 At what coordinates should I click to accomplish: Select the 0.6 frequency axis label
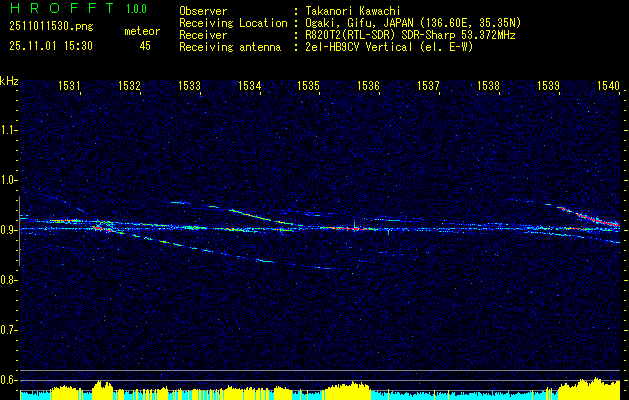[x=7, y=380]
